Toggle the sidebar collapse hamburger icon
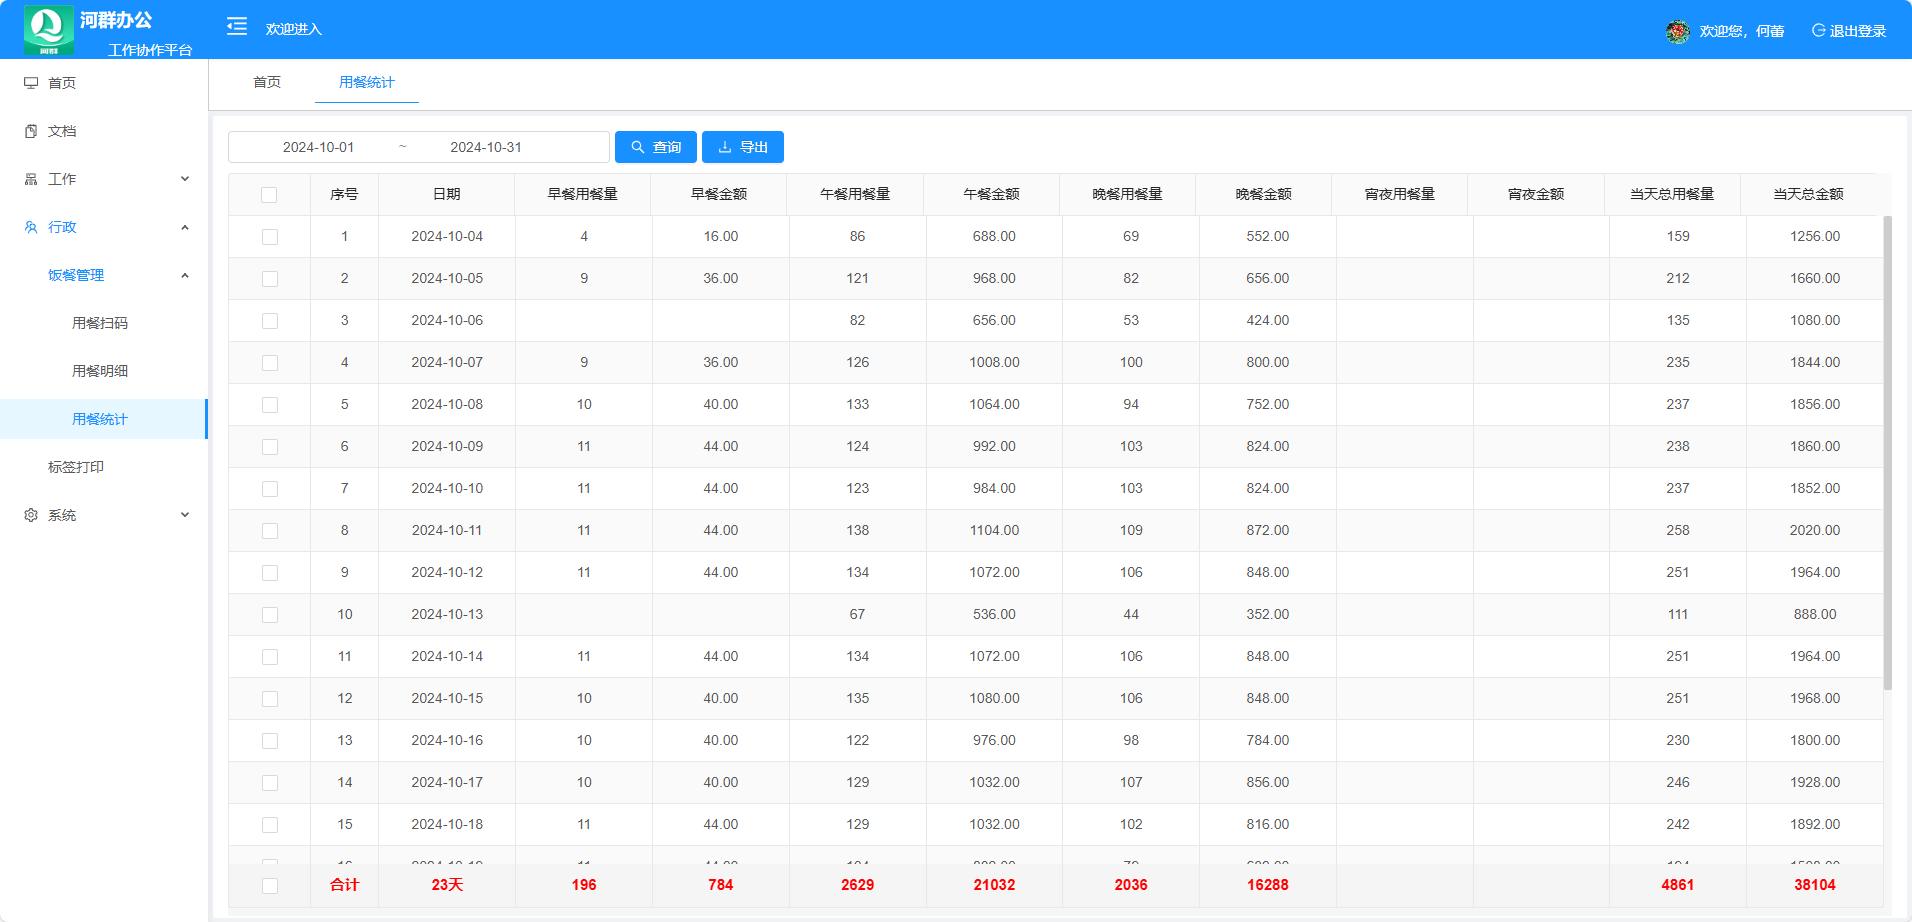The height and width of the screenshot is (922, 1912). 237,27
